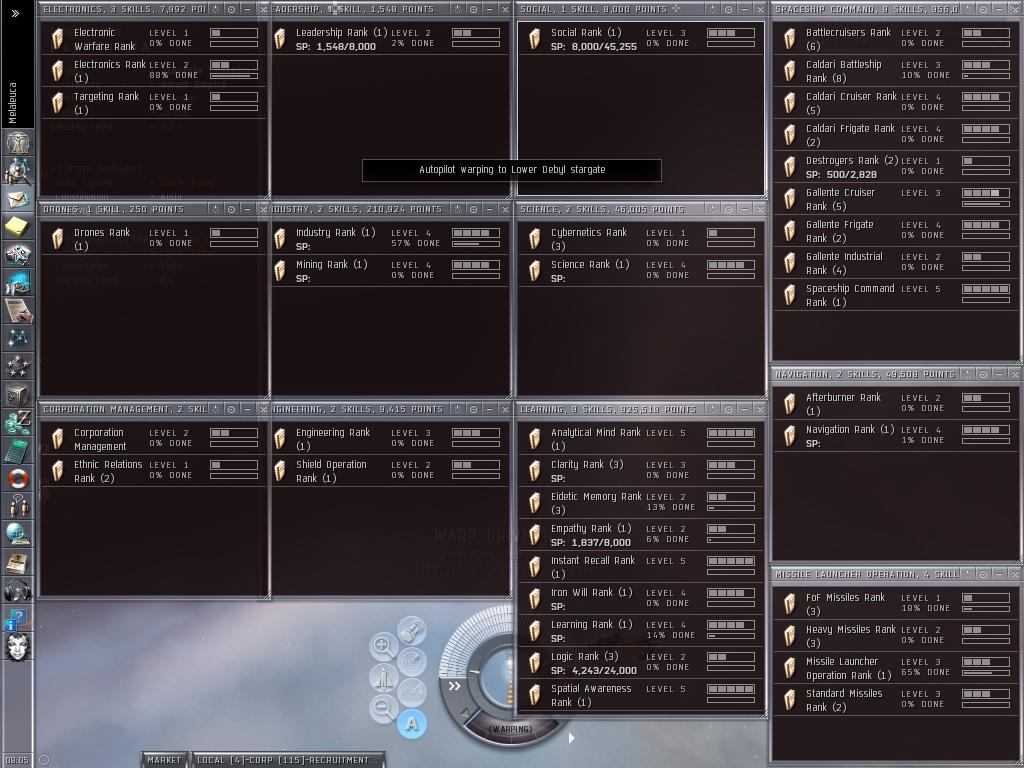Click the zoom out magnifier HUD button

point(383,708)
